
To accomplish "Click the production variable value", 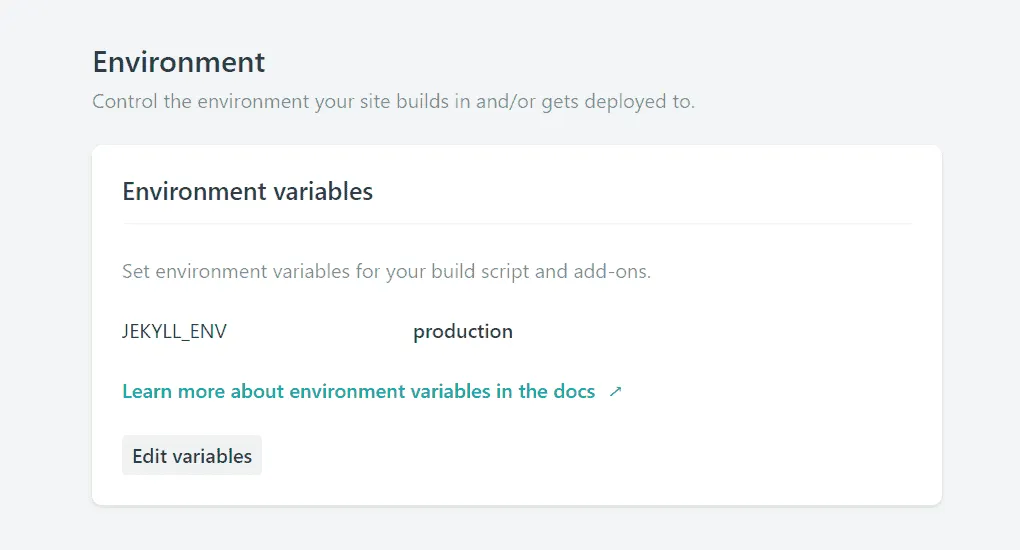I will tap(462, 332).
